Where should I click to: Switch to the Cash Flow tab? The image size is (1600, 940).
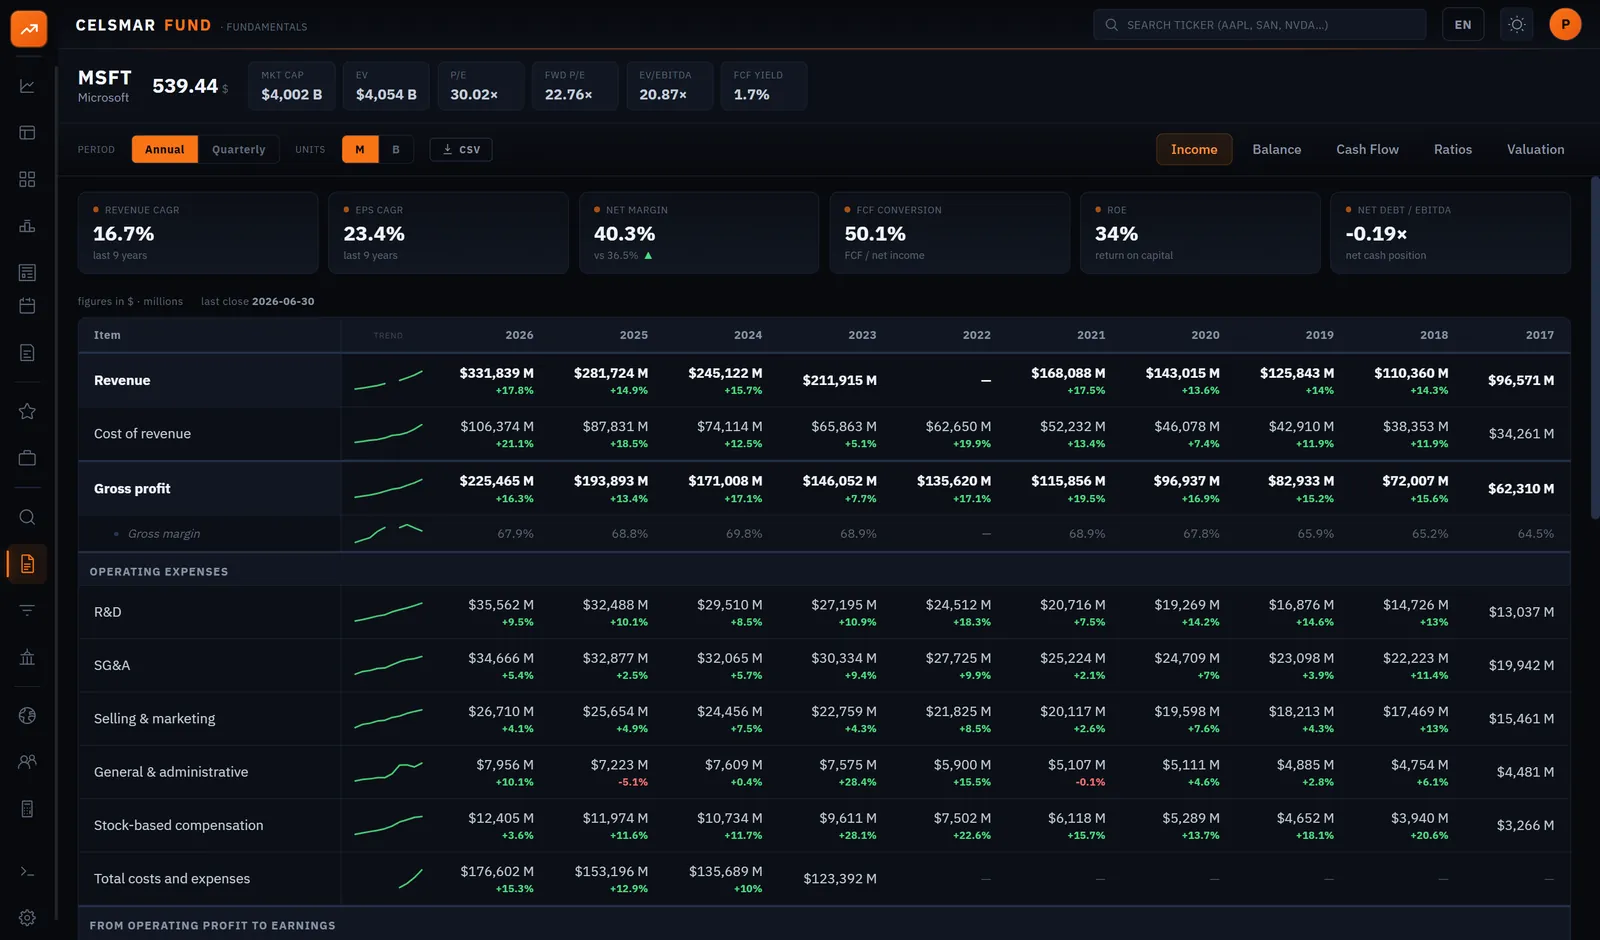pos(1367,149)
